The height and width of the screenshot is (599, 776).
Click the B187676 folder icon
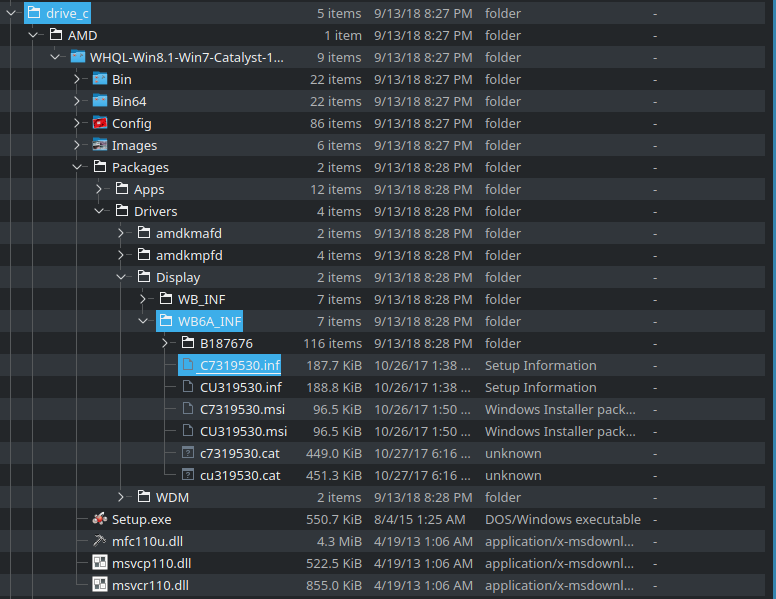[188, 343]
